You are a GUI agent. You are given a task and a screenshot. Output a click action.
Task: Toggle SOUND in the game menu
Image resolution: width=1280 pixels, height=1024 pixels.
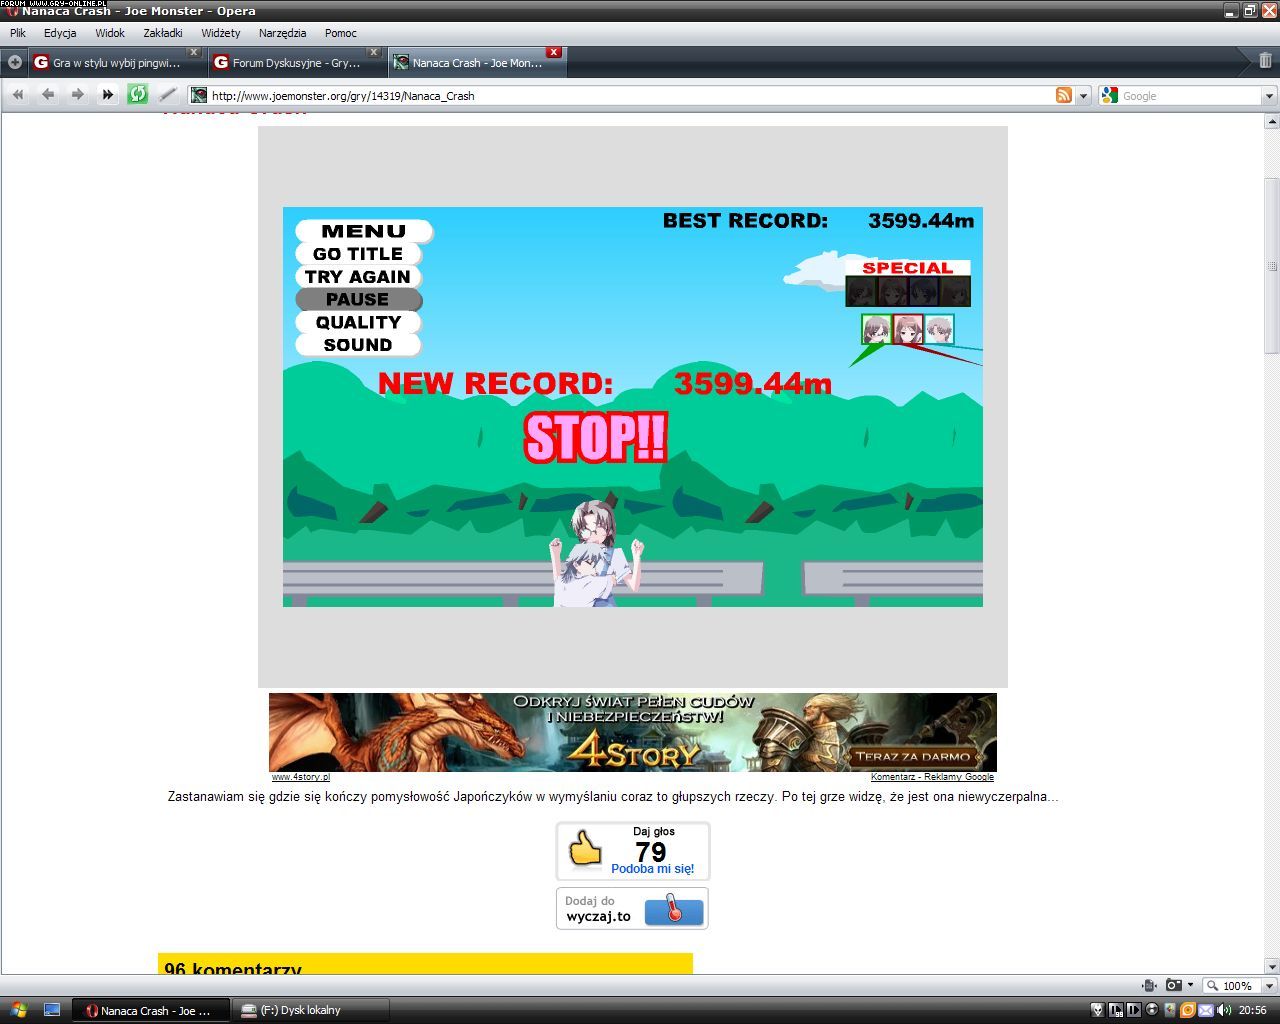click(x=358, y=345)
